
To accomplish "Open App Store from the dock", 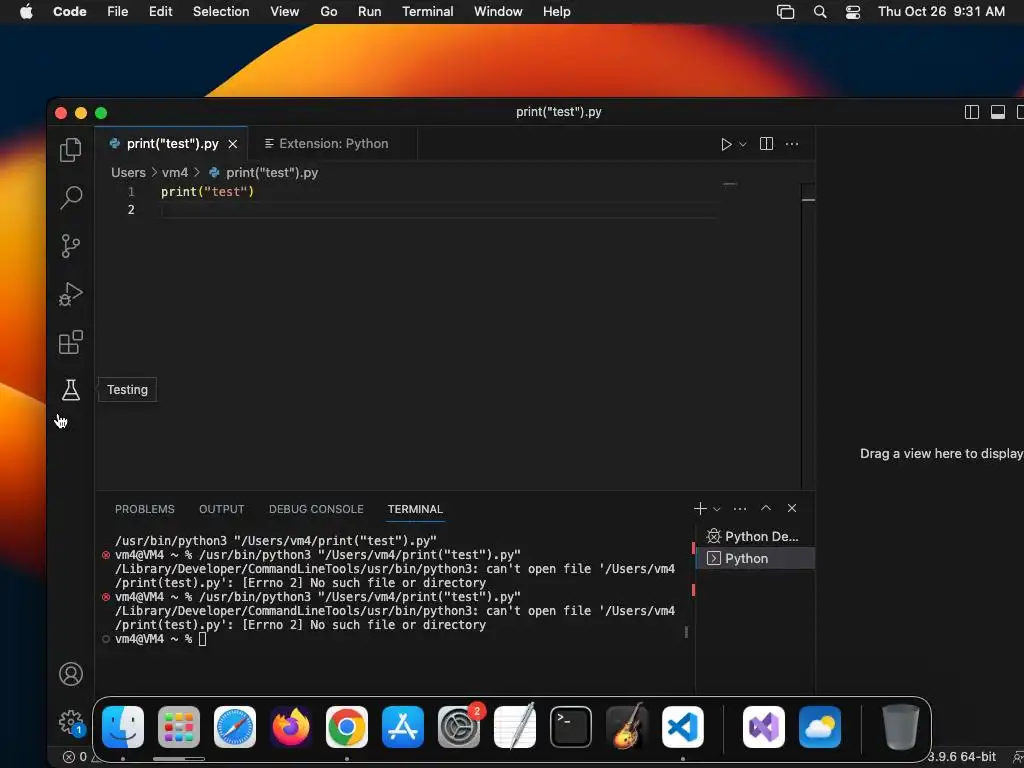I will (403, 726).
